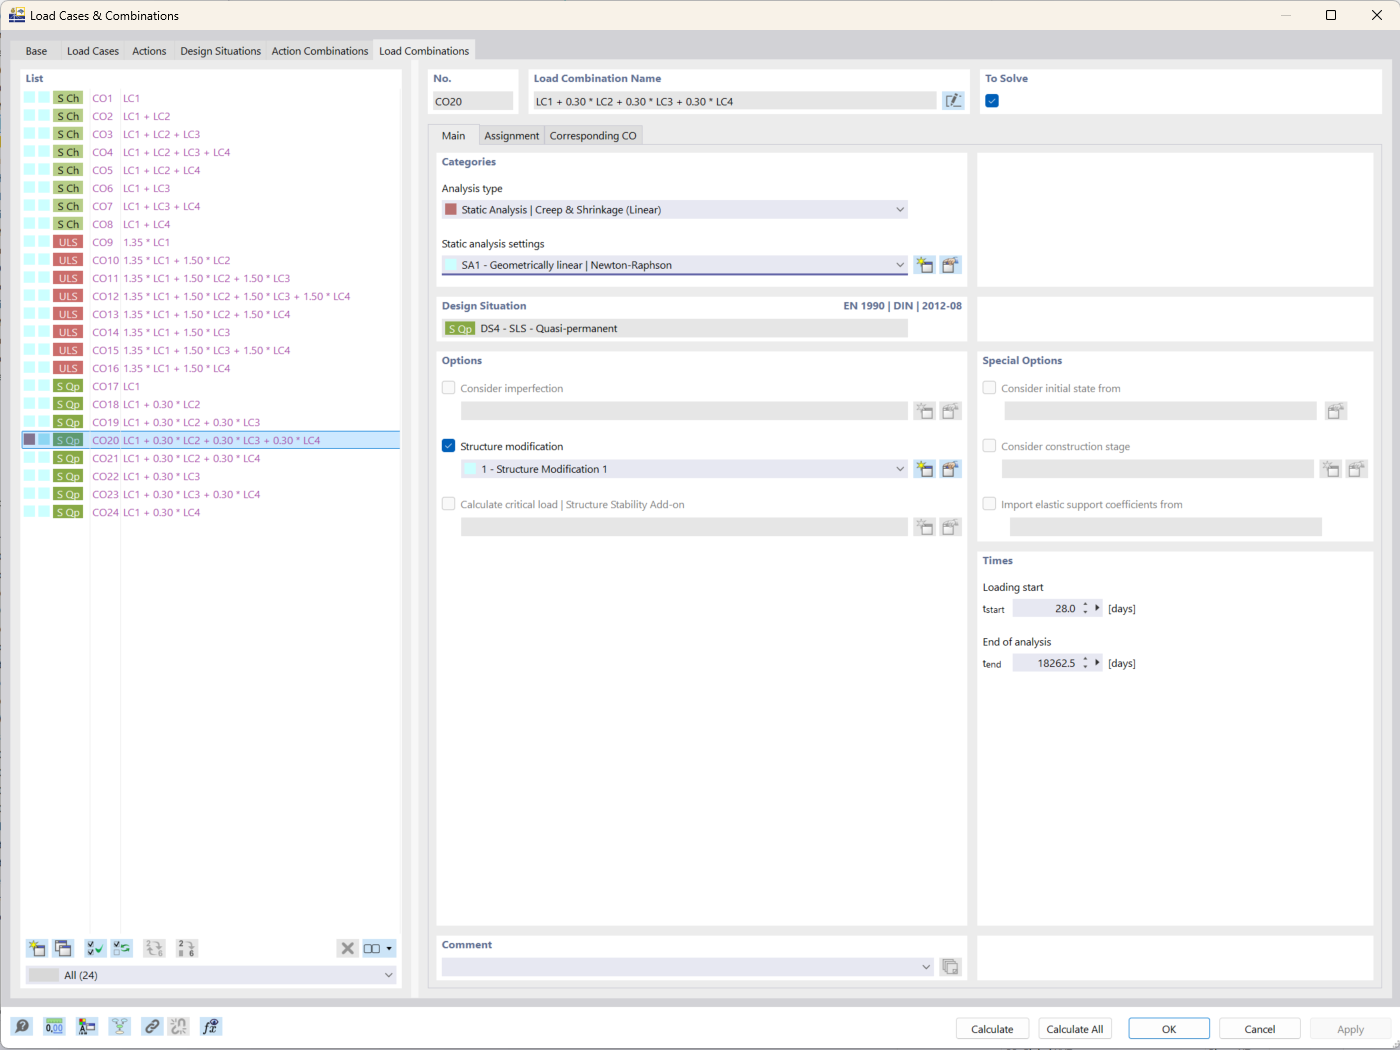This screenshot has height=1050, width=1400.
Task: Click the edit pencil next to the combination name
Action: [x=953, y=100]
